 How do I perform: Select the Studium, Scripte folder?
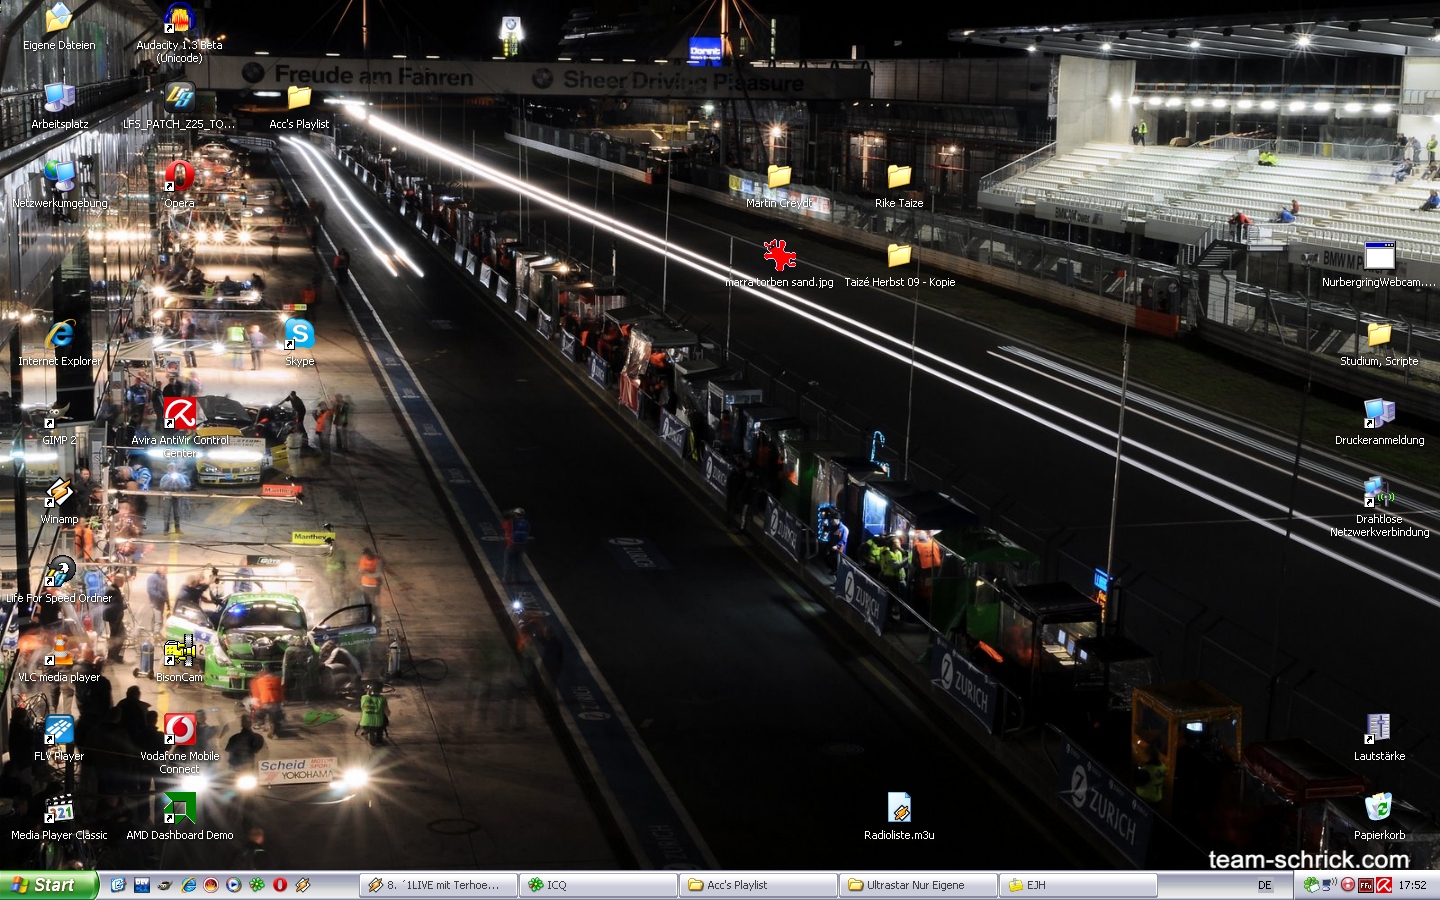coord(1379,344)
